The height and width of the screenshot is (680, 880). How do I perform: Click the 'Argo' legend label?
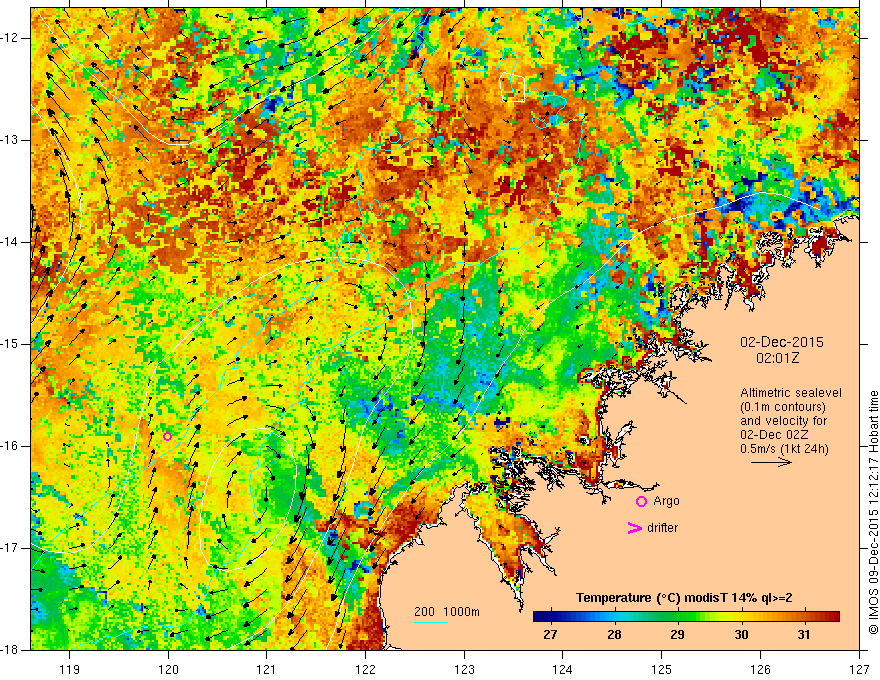(666, 501)
